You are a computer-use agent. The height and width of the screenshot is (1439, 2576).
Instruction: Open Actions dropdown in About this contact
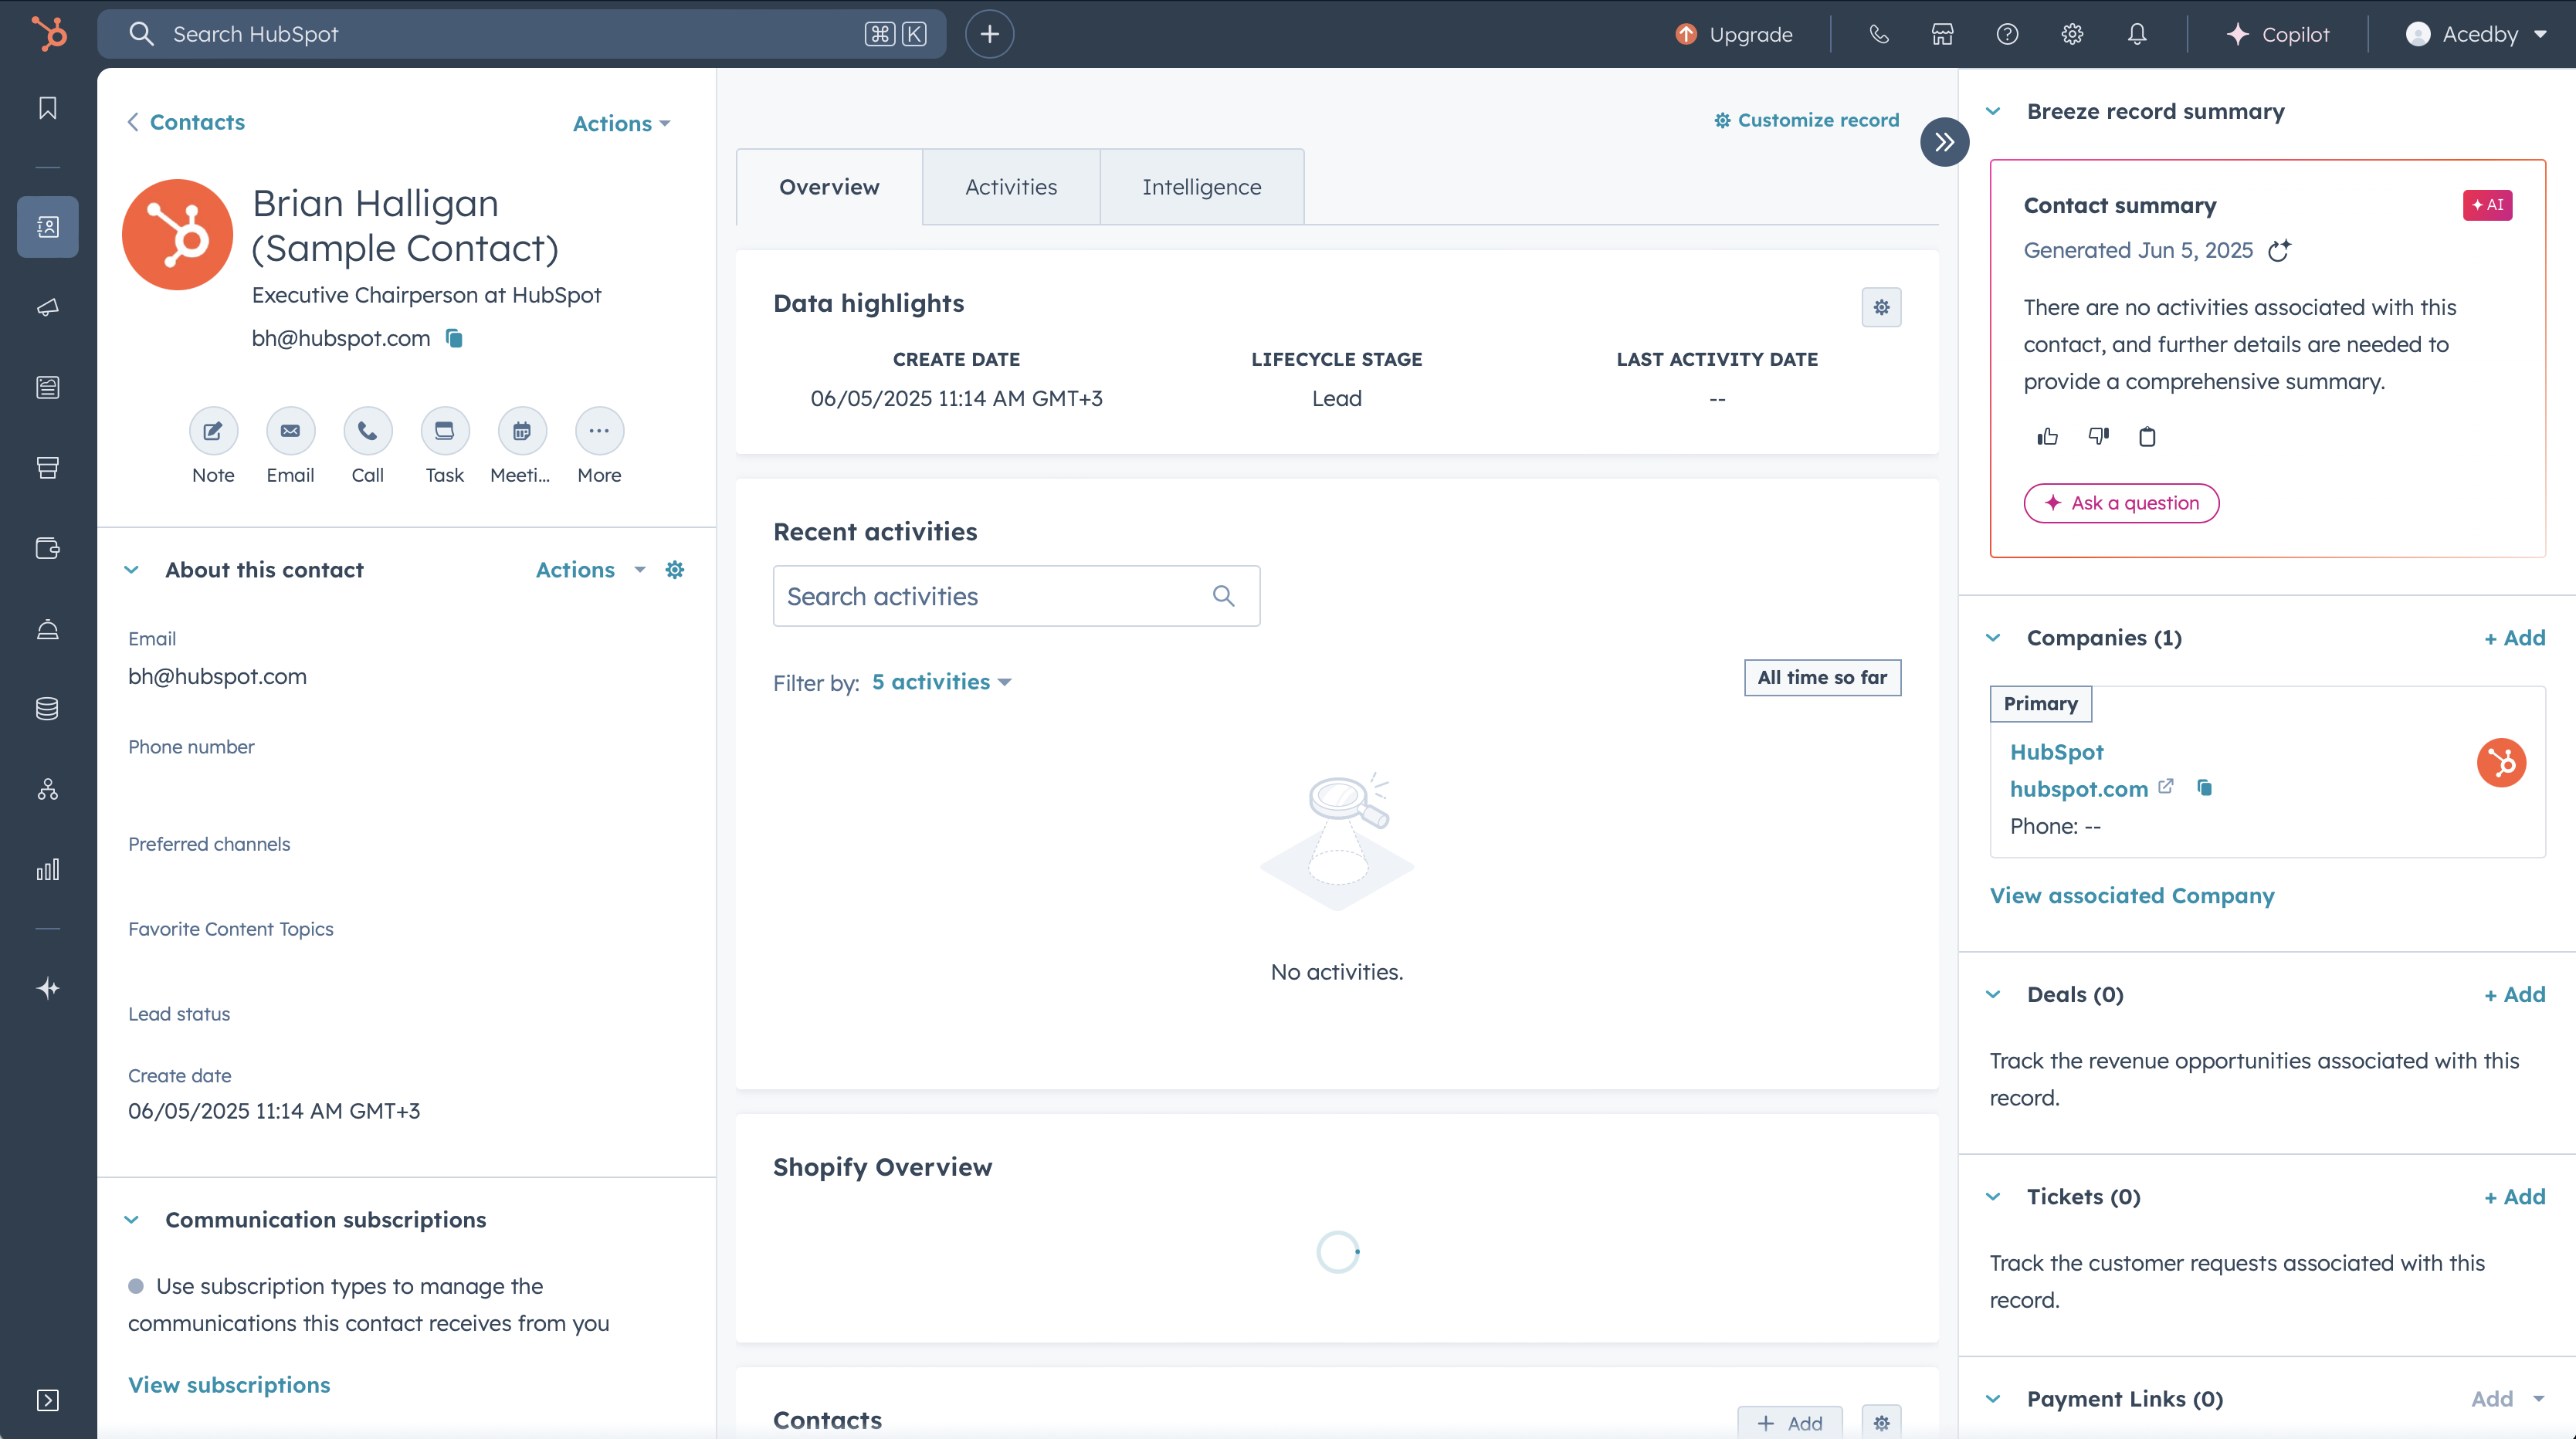point(591,570)
